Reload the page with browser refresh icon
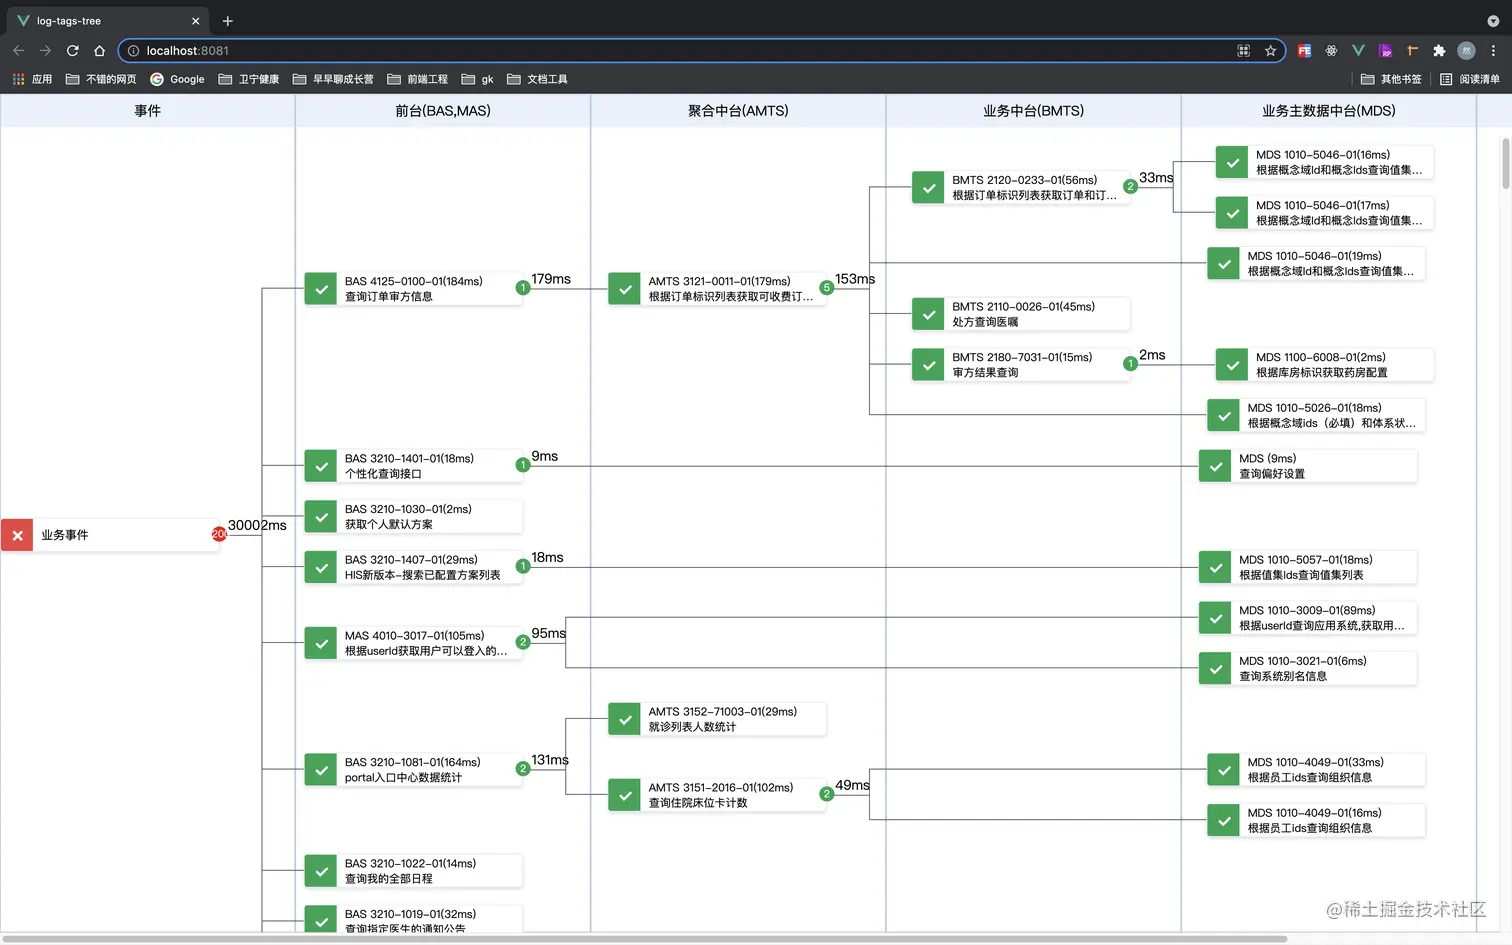 (x=72, y=50)
